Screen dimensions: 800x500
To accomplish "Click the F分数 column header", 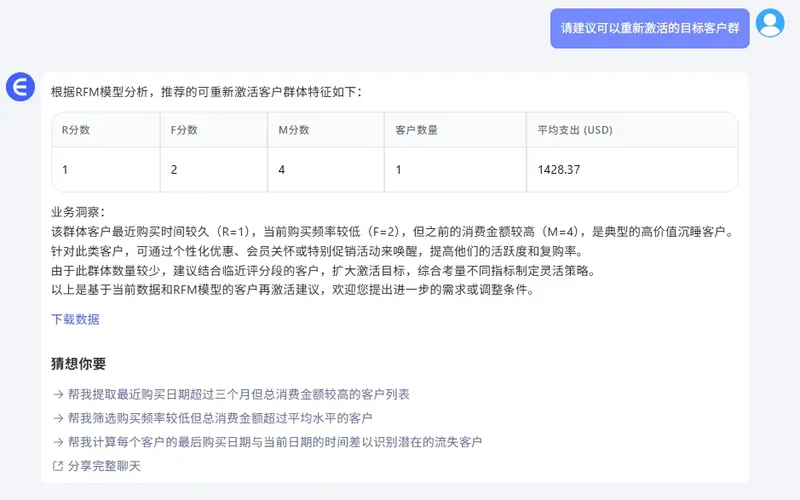I will point(184,130).
